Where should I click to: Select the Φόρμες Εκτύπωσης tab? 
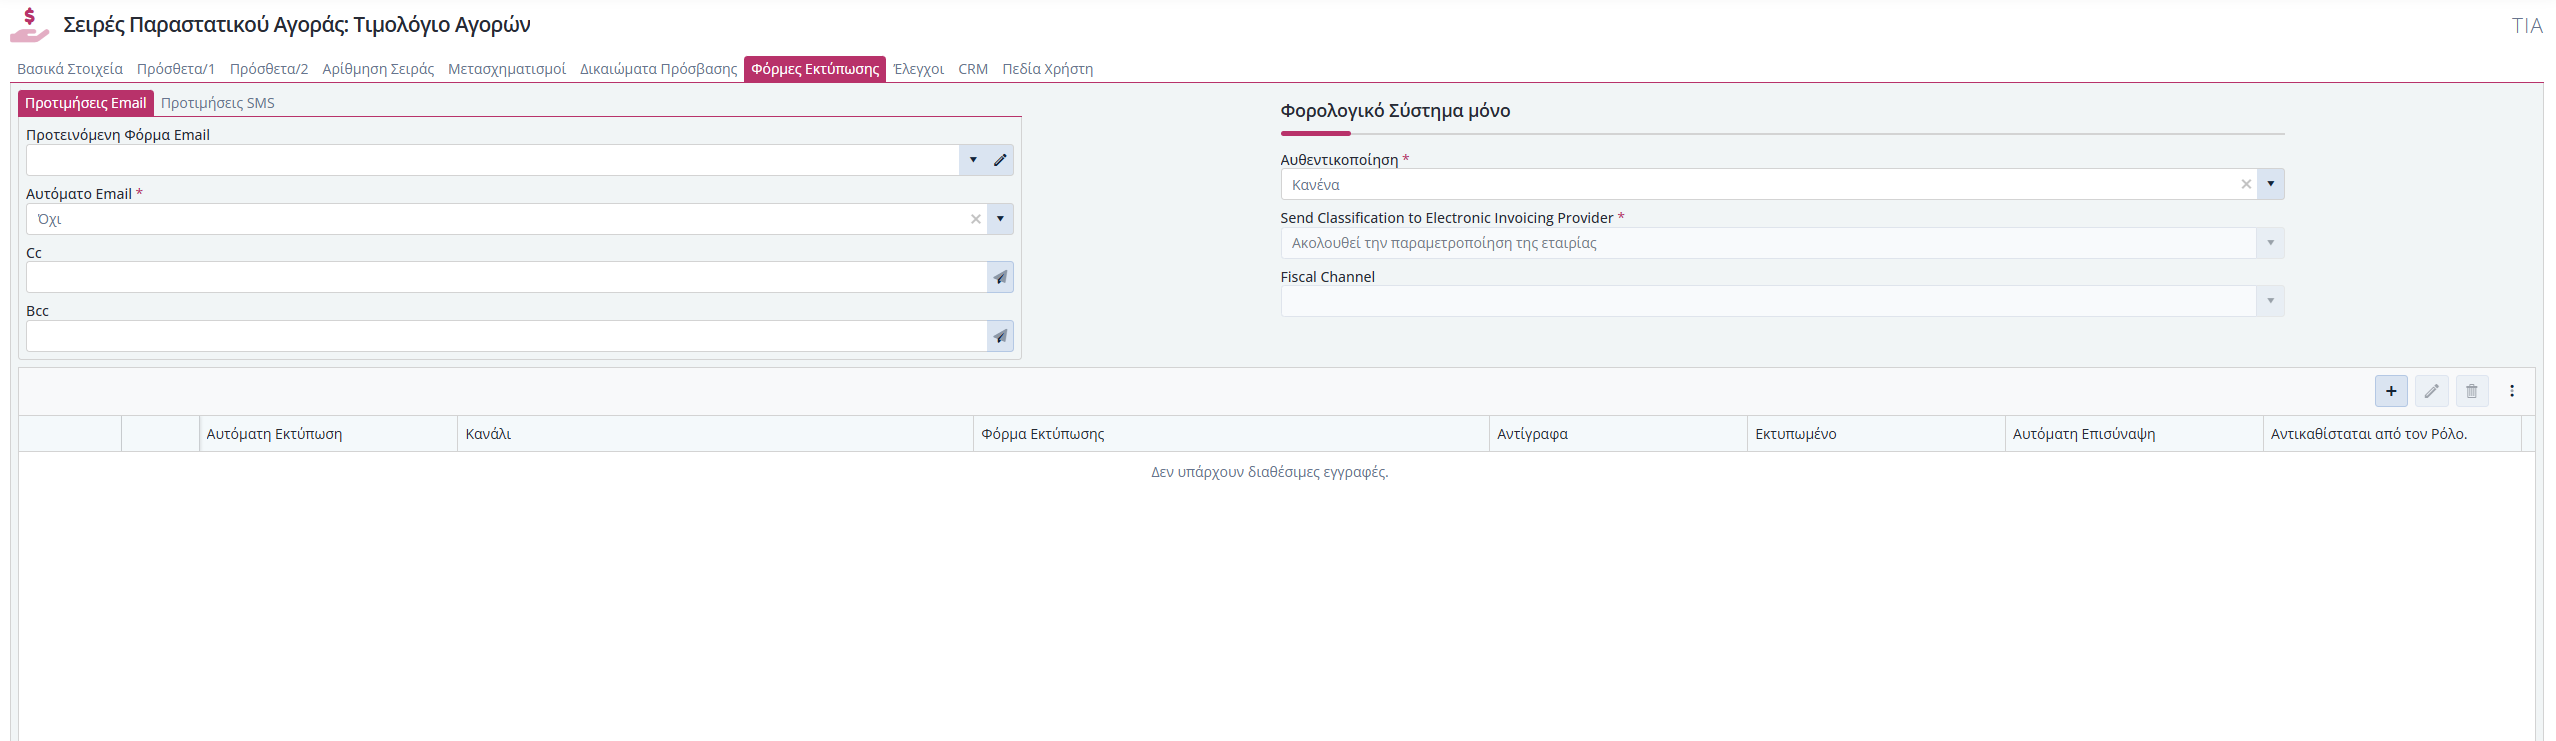tap(815, 69)
